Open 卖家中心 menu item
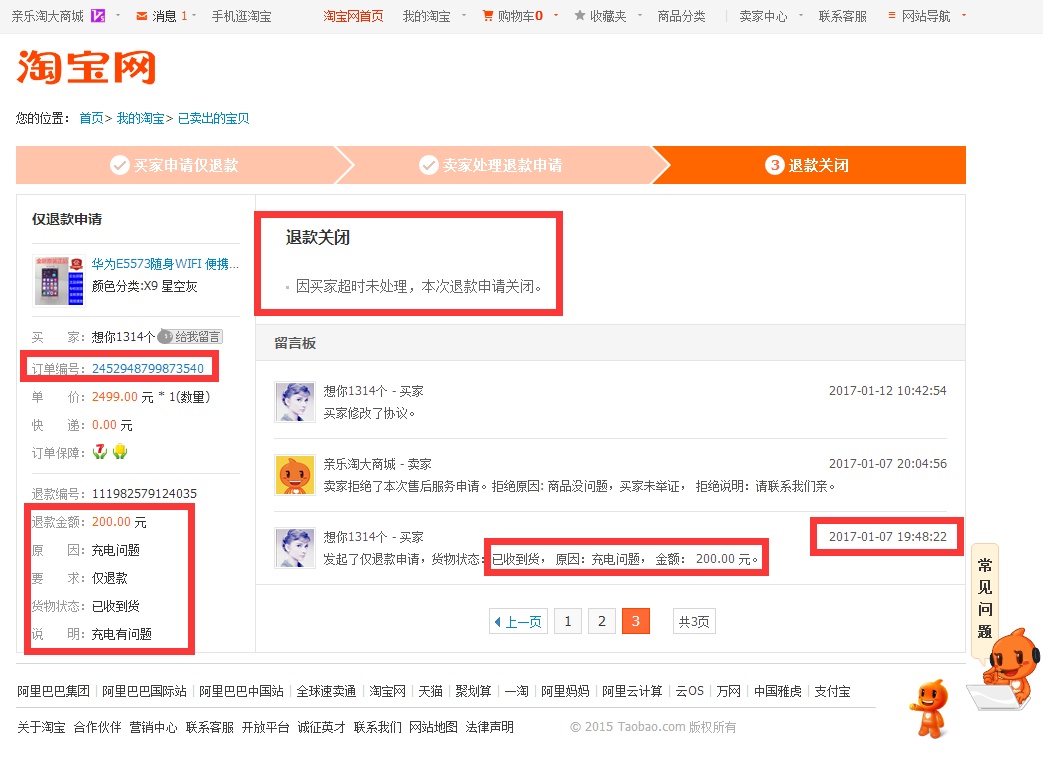1043x759 pixels. (x=763, y=16)
